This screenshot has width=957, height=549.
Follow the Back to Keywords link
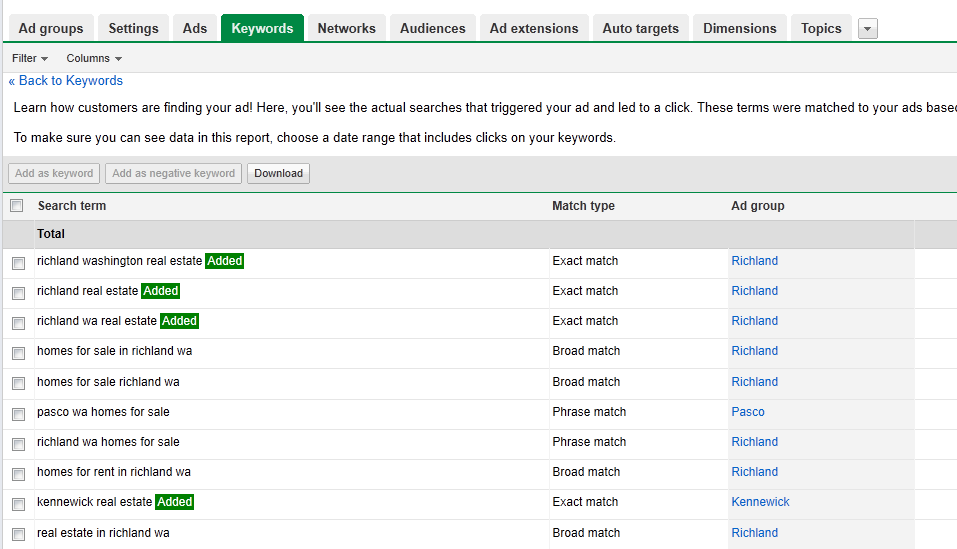coord(66,81)
